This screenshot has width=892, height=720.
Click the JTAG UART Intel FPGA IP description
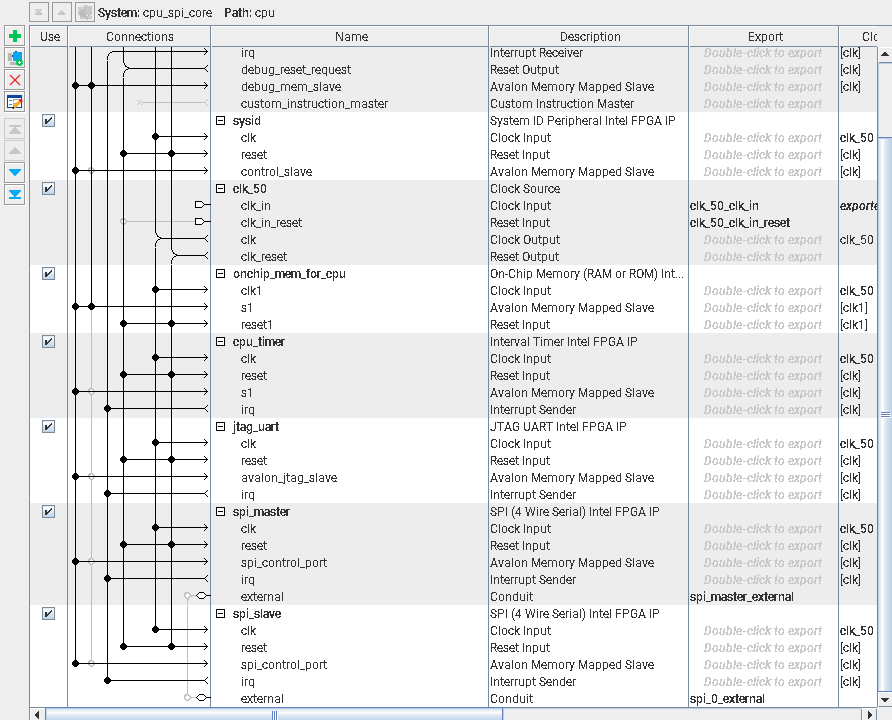click(558, 427)
